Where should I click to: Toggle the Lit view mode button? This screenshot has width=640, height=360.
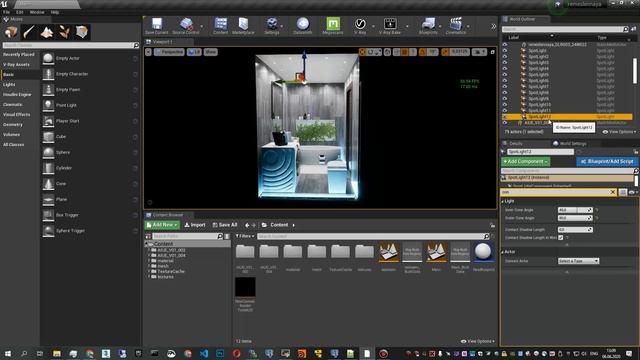194,52
